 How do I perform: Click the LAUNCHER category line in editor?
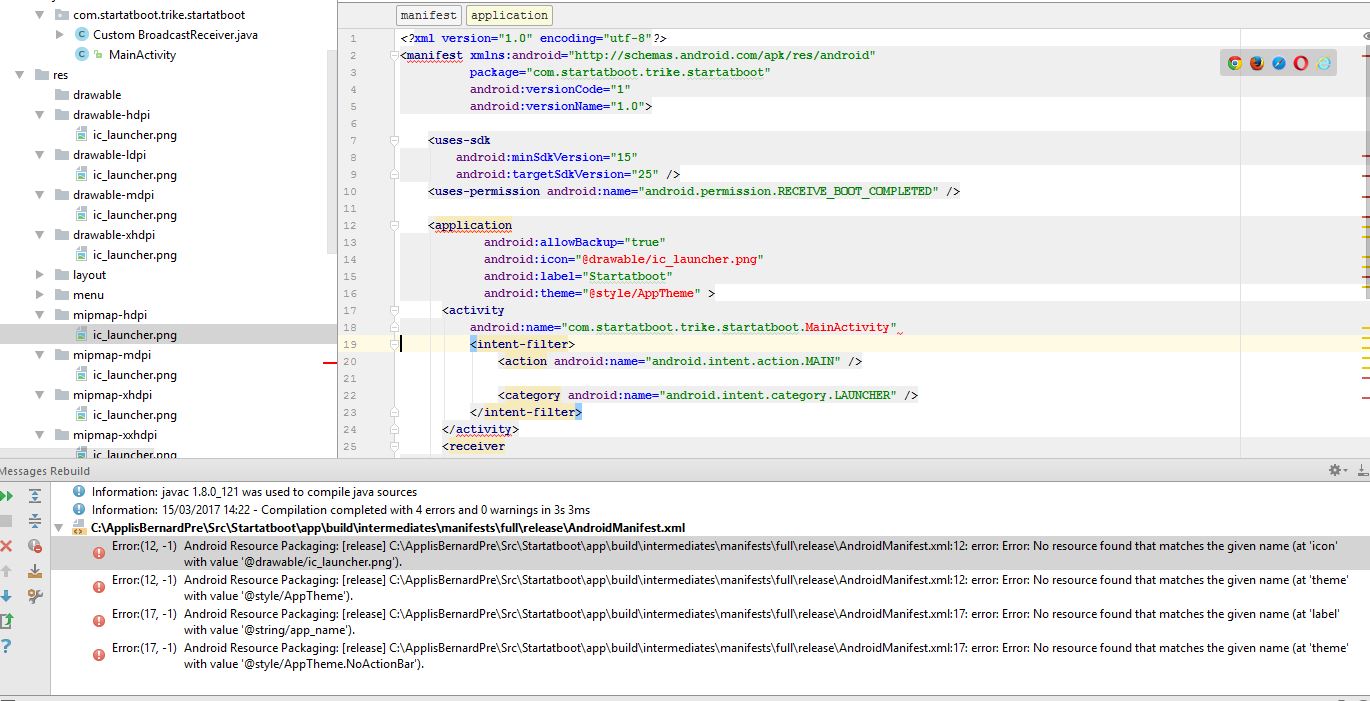tap(708, 395)
